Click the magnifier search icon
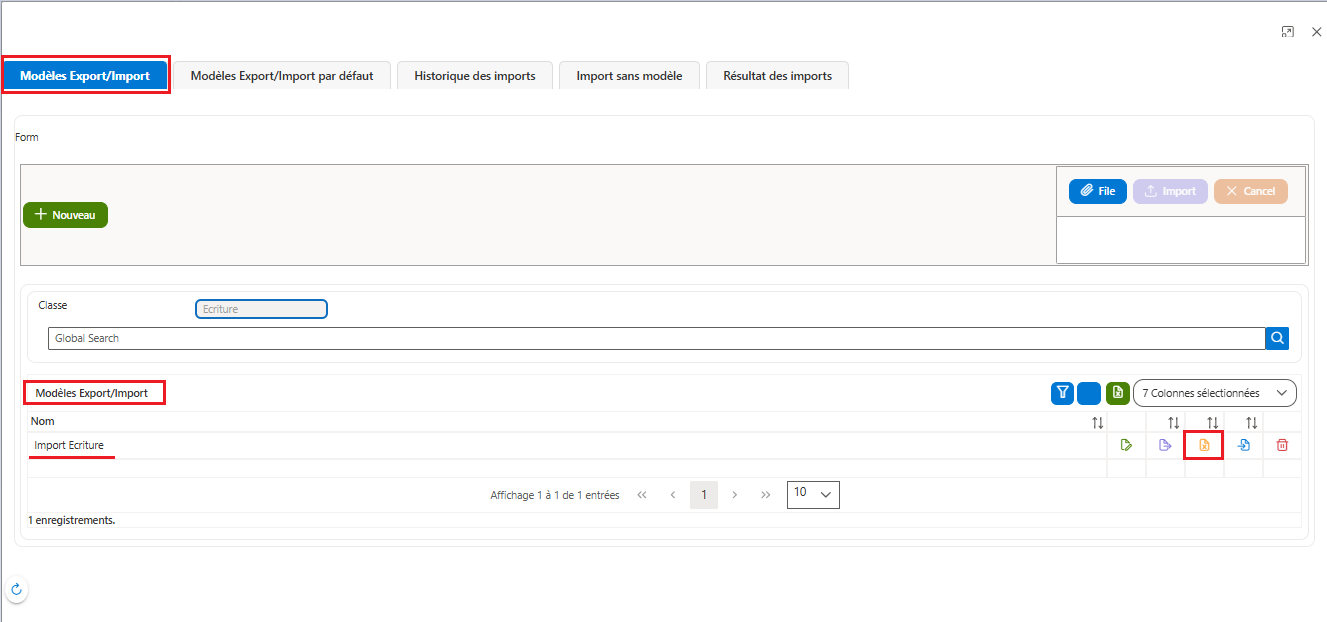This screenshot has height=622, width=1327. click(1277, 338)
